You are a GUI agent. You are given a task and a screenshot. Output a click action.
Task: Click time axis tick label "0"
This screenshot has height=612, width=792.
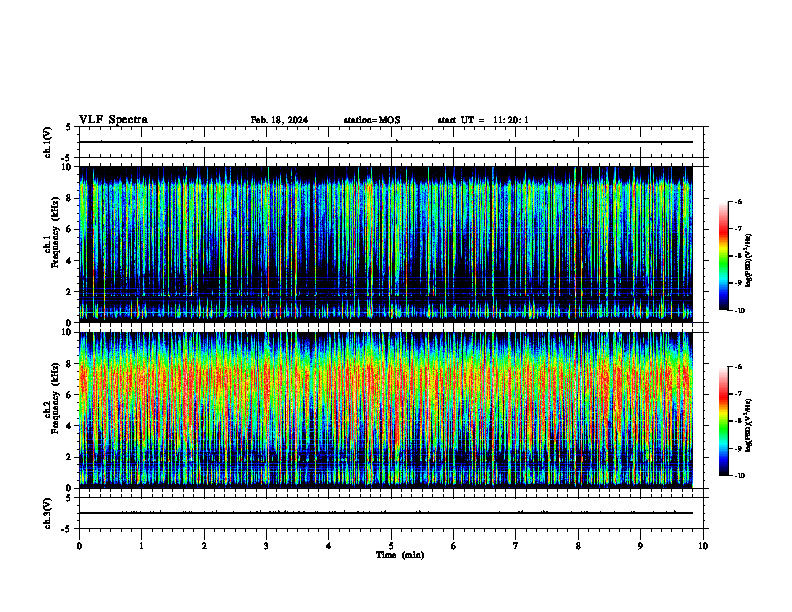point(79,546)
